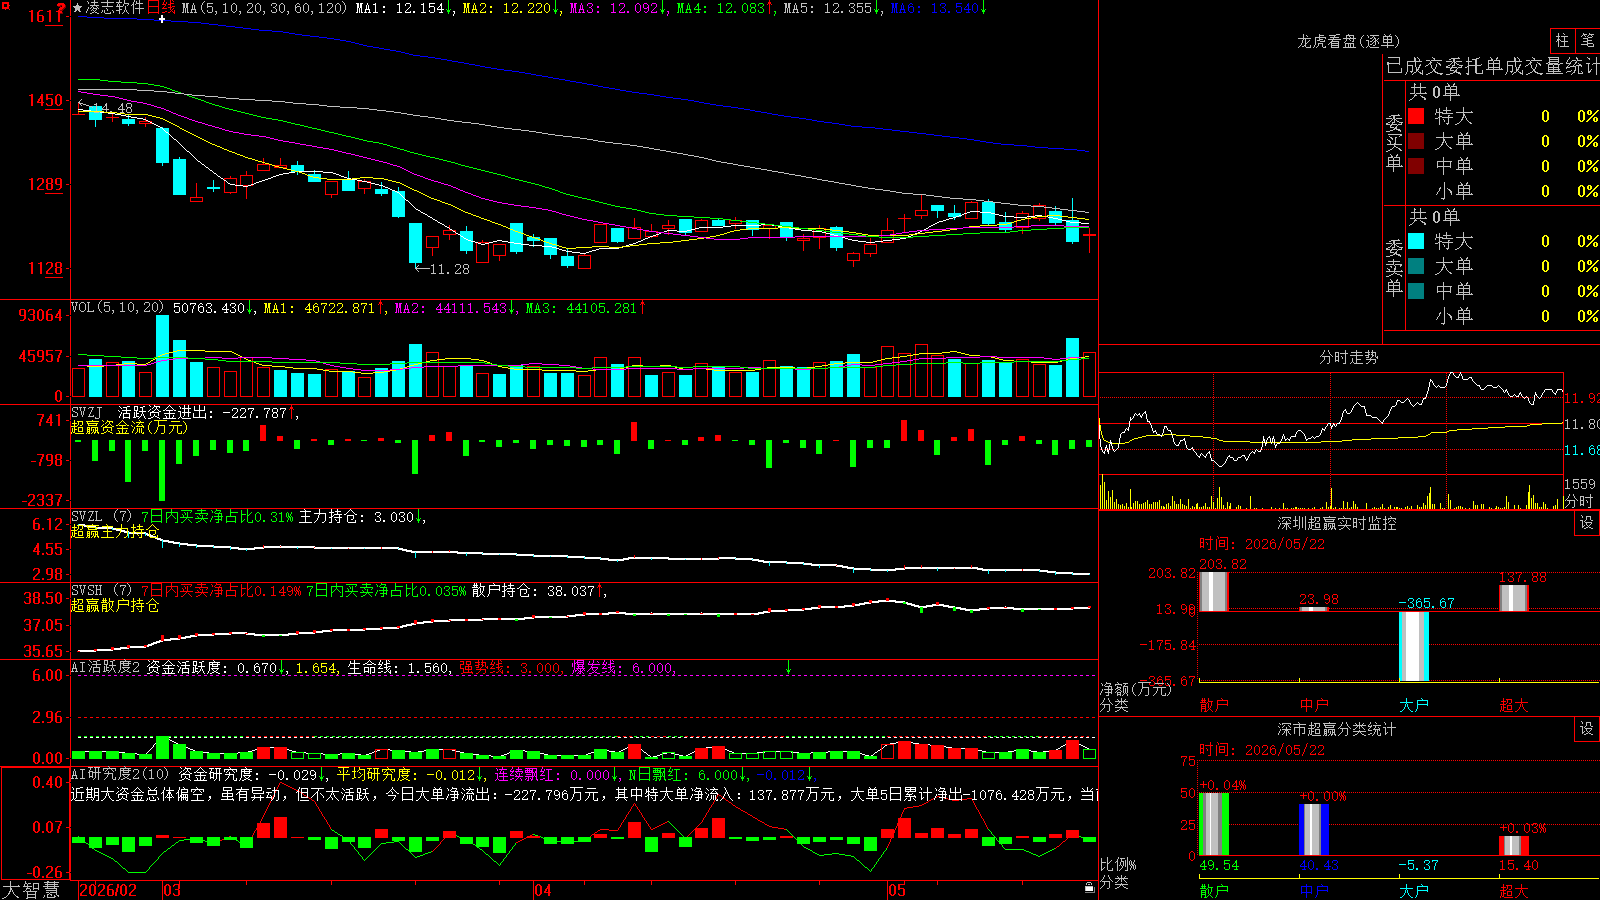Image resolution: width=1600 pixels, height=900 pixels.
Task: Click the teal 中单 sell-order swatch
Action: pos(1416,291)
